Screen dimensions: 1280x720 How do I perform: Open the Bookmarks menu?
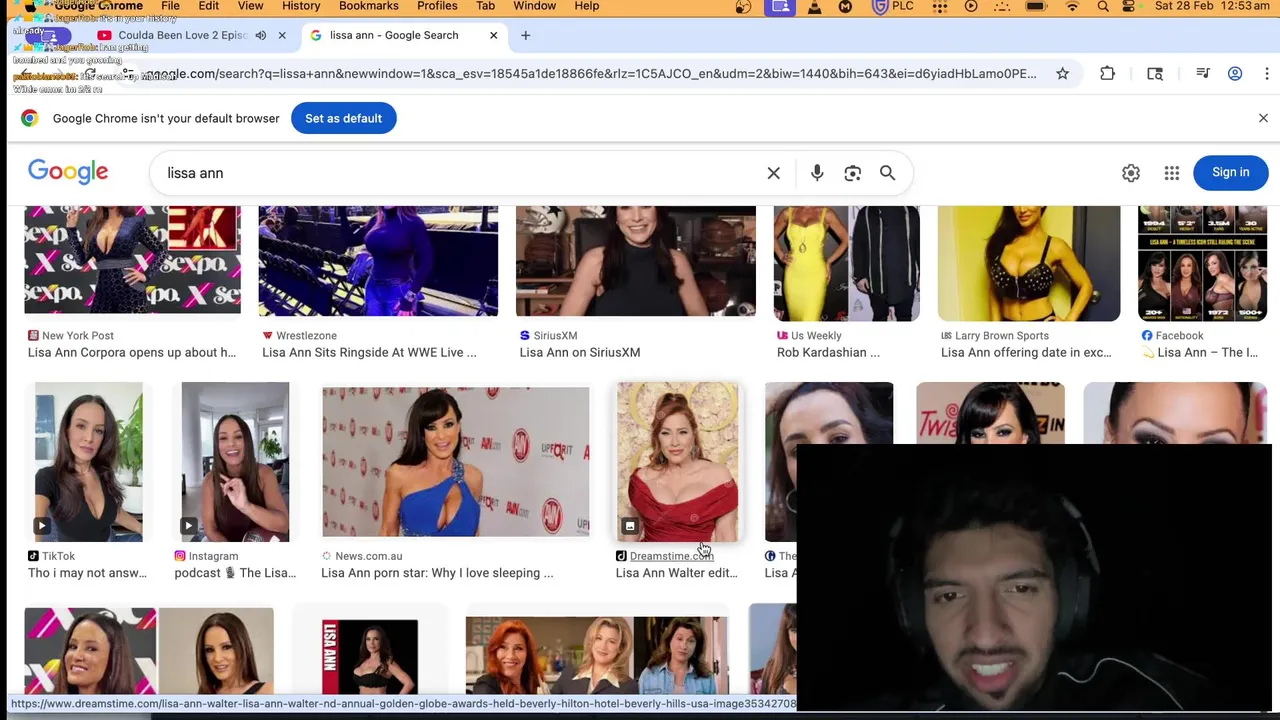[368, 6]
